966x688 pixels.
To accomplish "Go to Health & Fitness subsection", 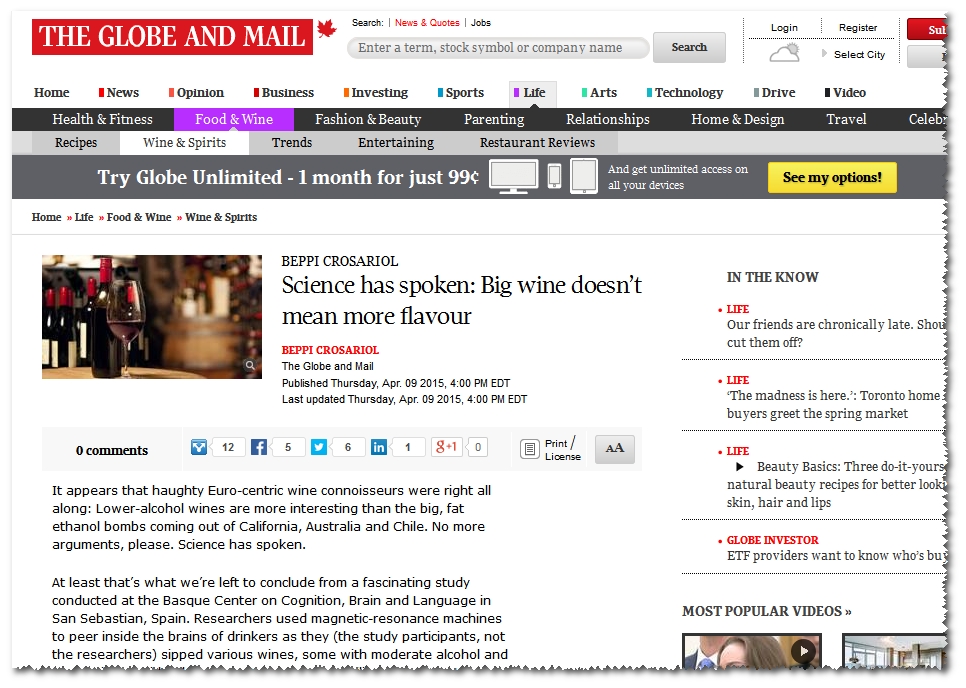I will pos(102,119).
